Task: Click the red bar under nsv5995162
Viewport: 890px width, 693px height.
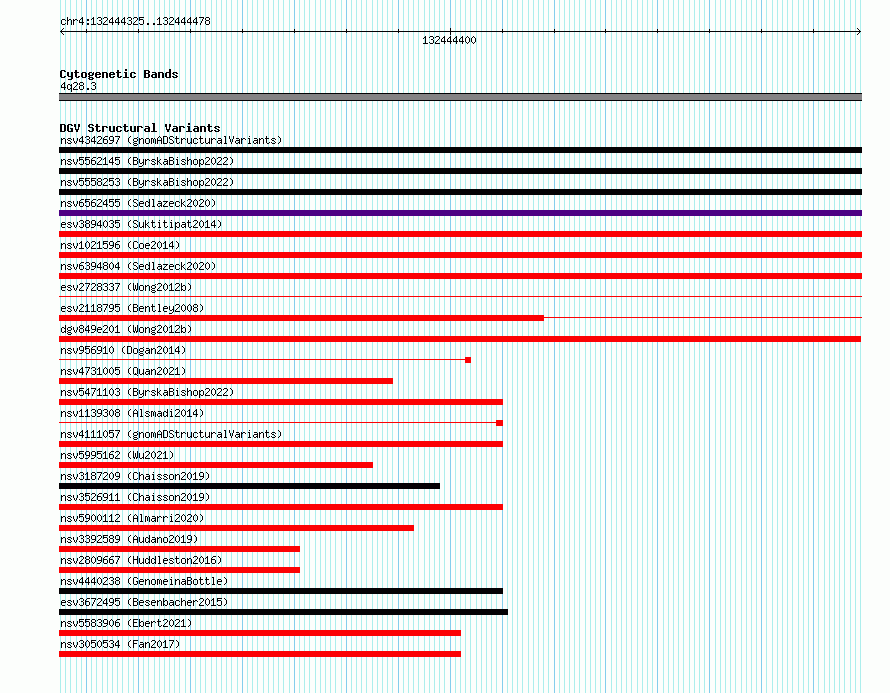Action: click(216, 465)
